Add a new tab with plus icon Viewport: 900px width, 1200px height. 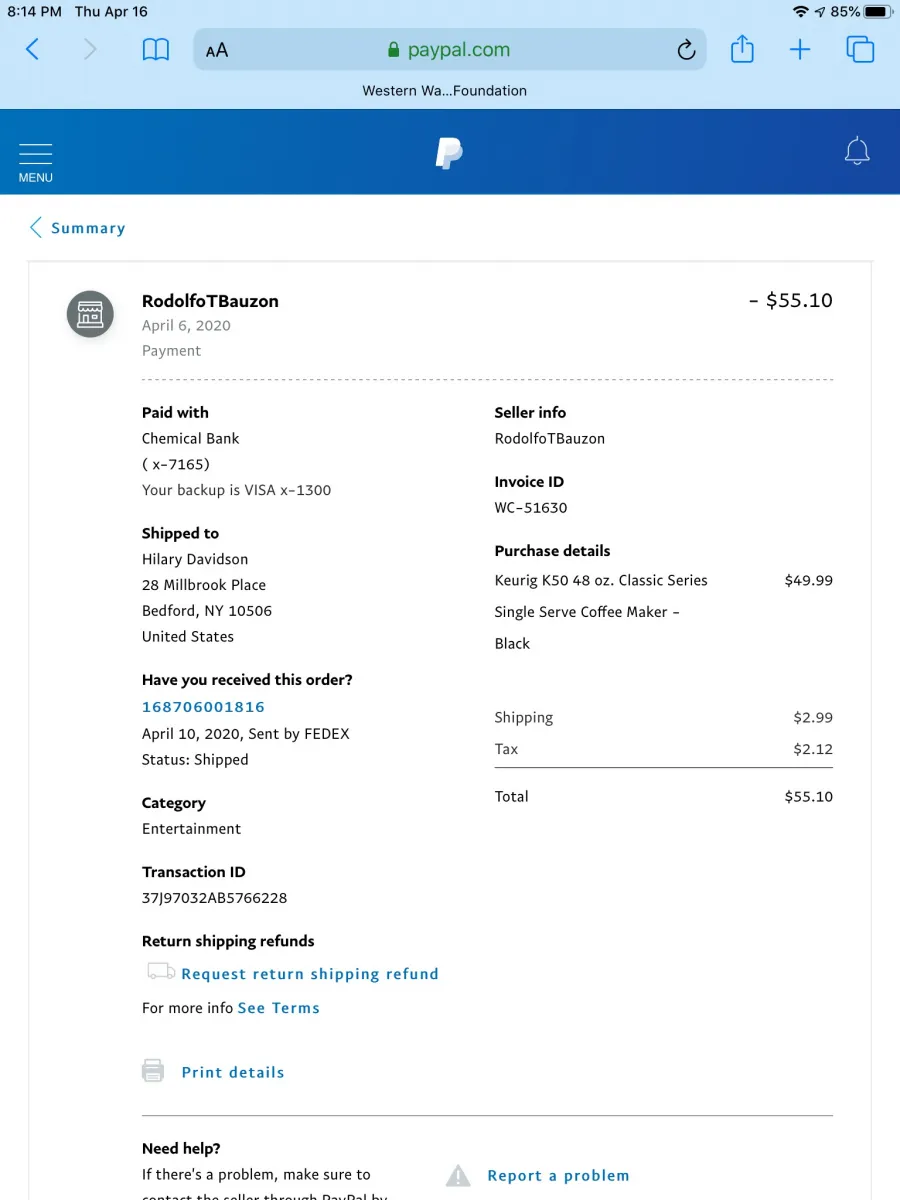point(800,49)
